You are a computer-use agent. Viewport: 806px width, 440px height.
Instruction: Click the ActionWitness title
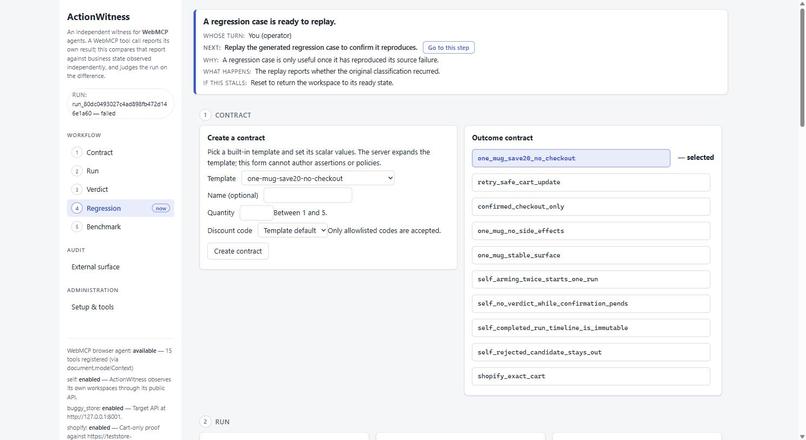(98, 17)
